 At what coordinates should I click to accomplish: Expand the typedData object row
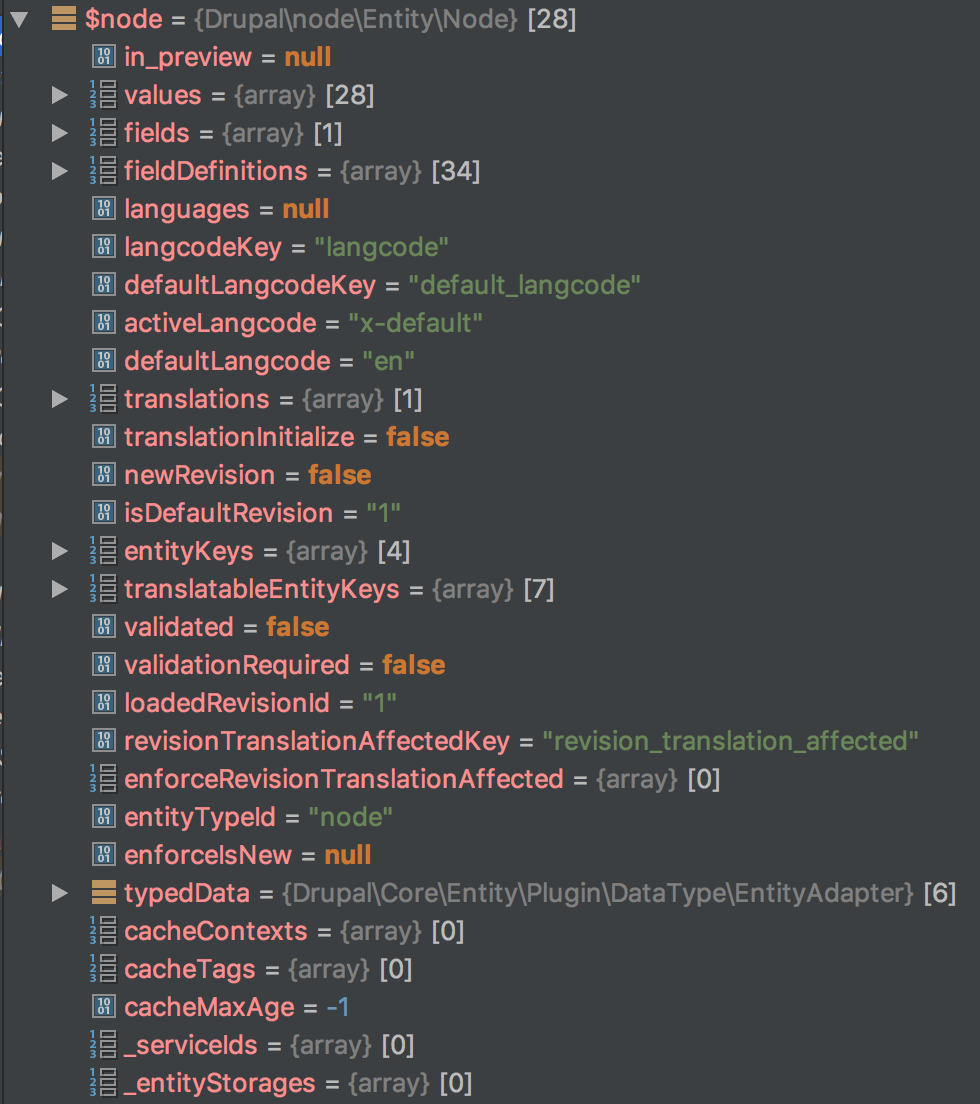point(60,893)
